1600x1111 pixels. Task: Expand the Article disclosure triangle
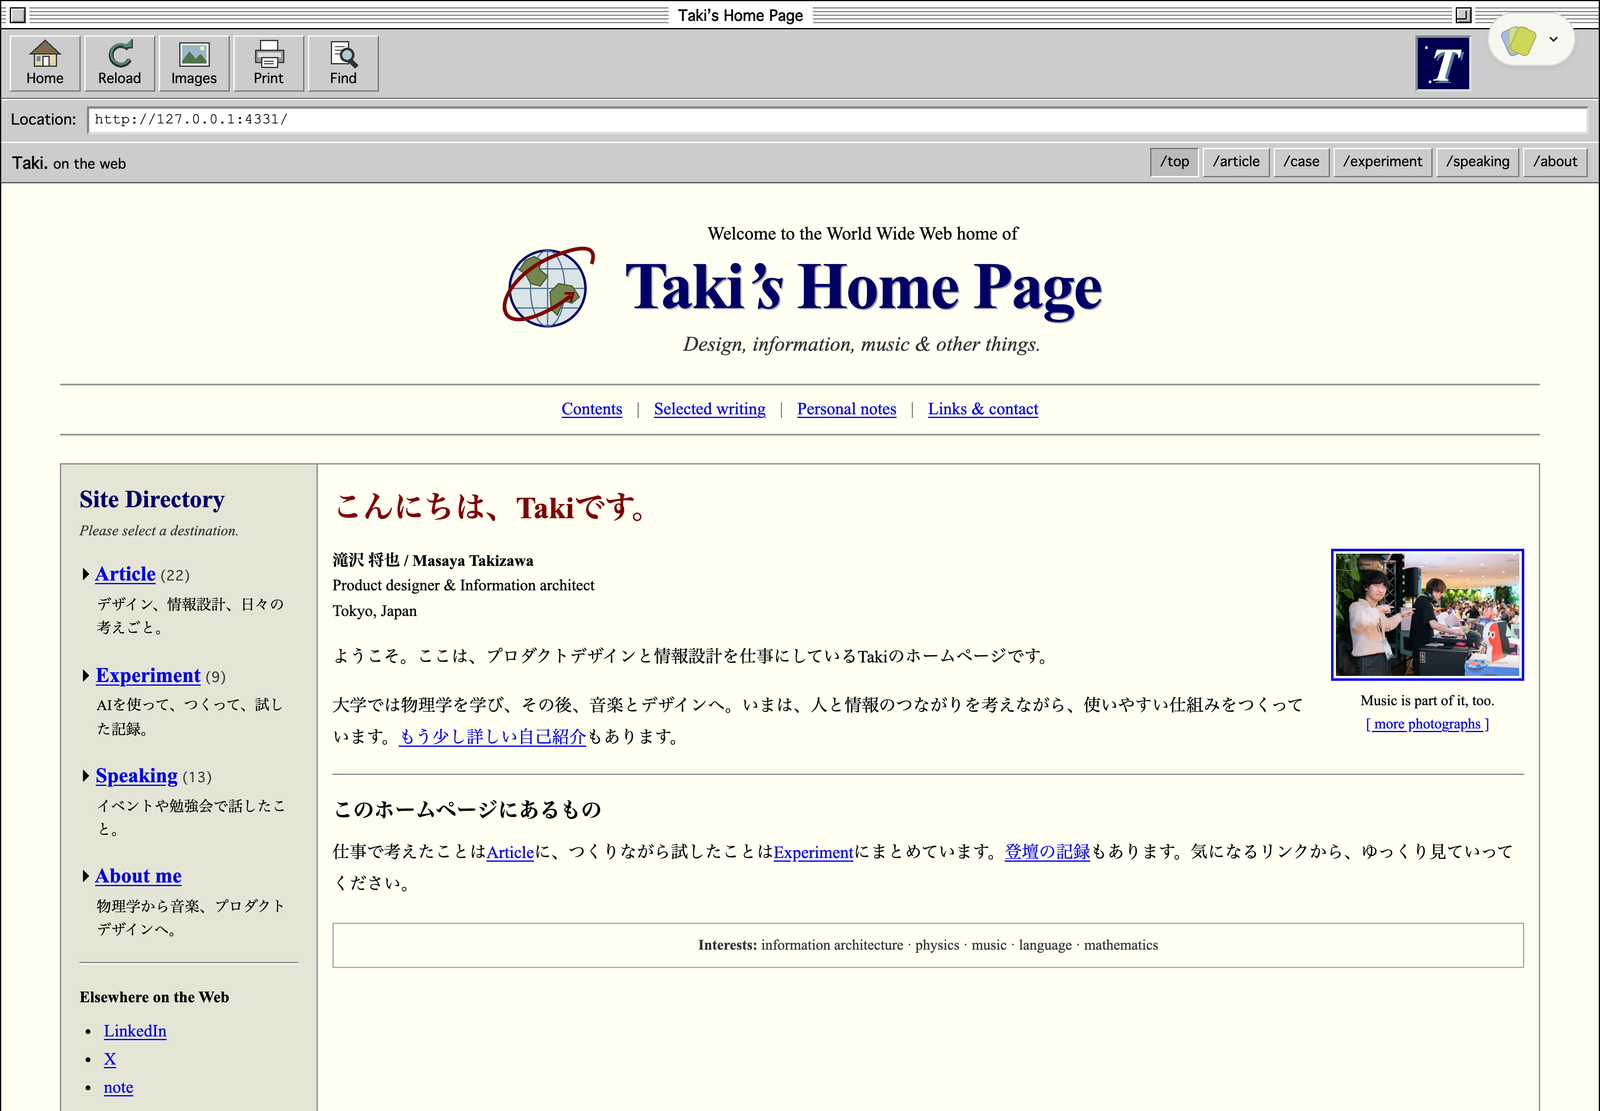click(x=86, y=574)
